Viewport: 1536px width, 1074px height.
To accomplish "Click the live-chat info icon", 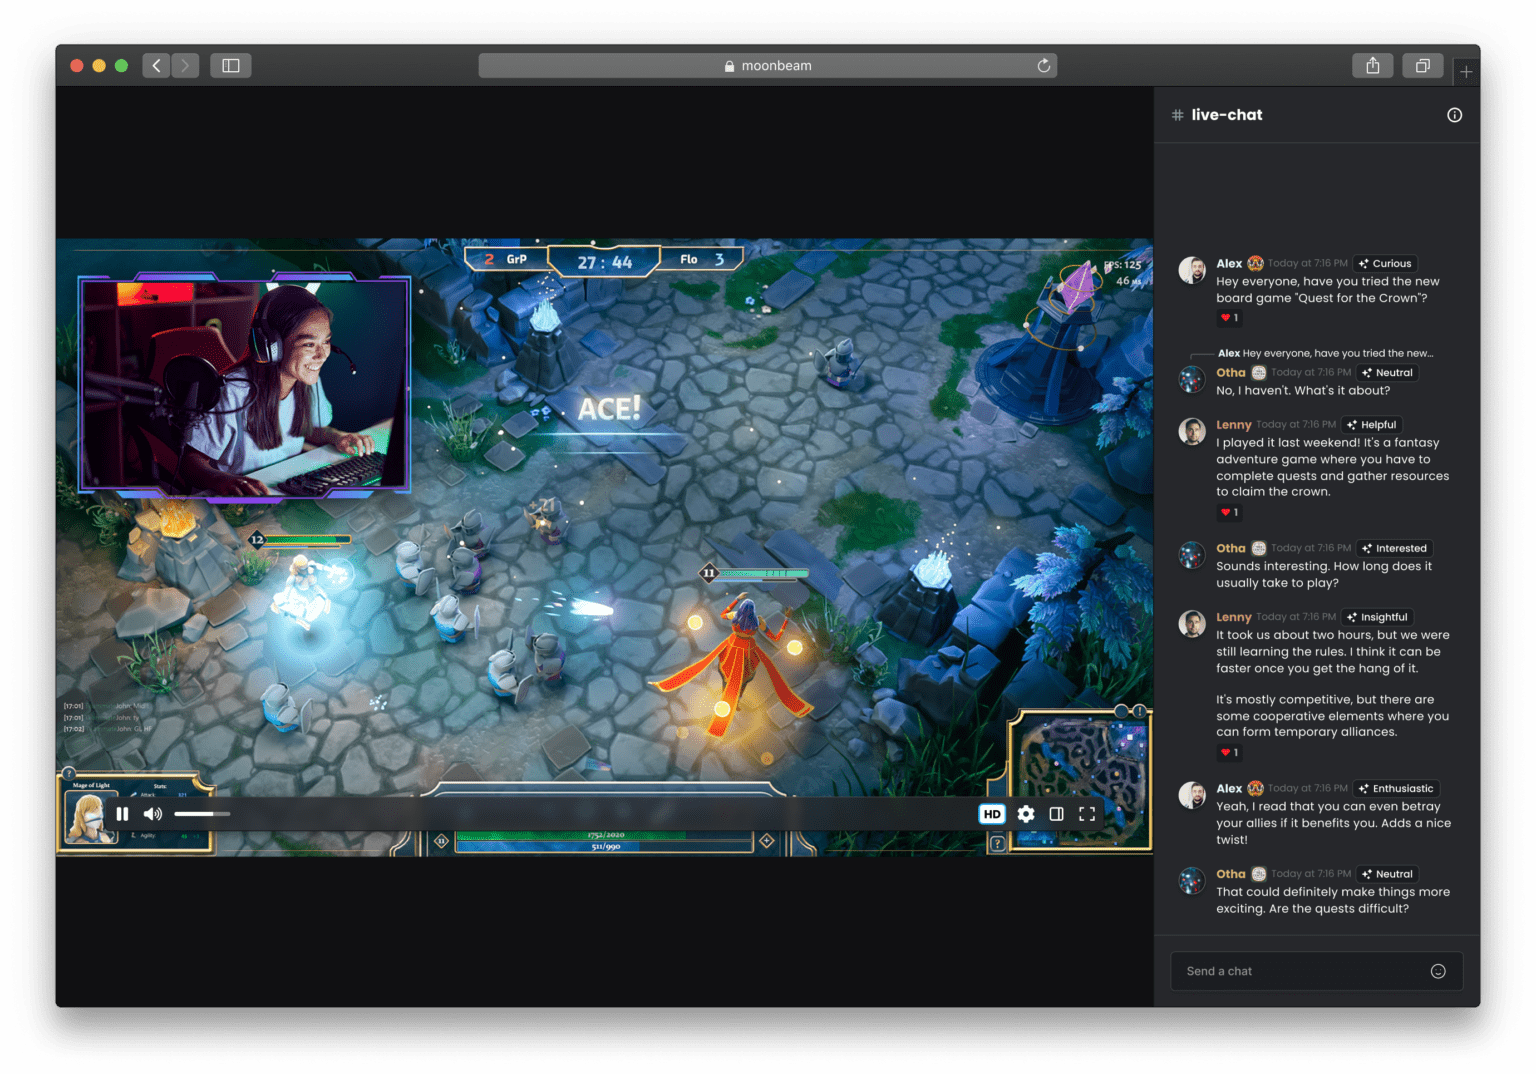I will 1455,115.
